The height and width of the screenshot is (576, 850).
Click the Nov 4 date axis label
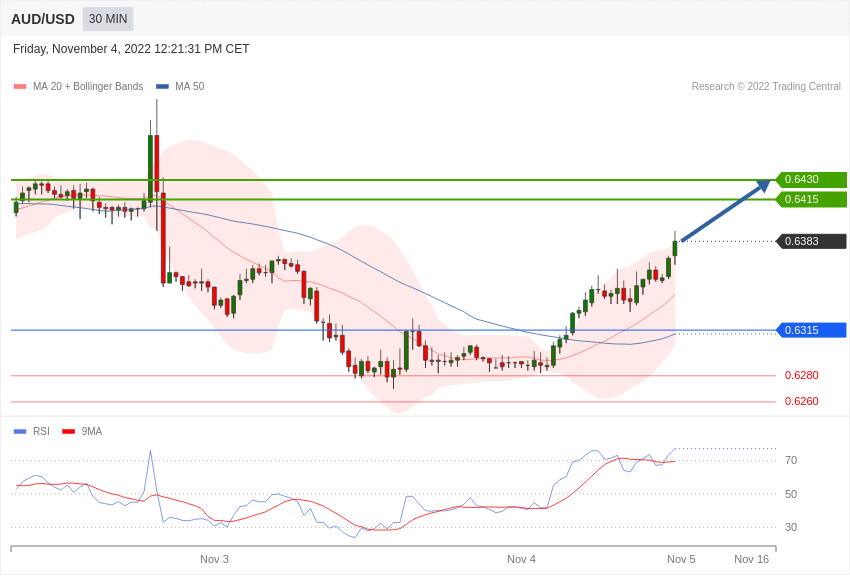(521, 559)
